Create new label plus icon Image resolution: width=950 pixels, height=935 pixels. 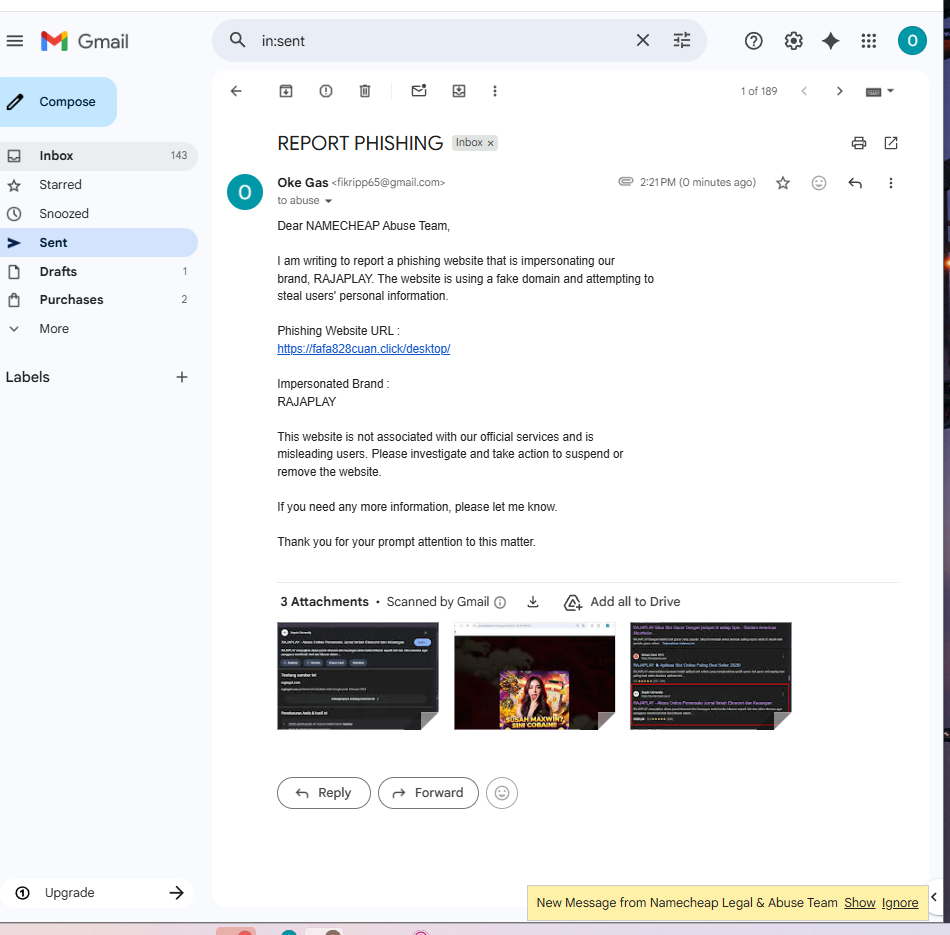pyautogui.click(x=182, y=377)
